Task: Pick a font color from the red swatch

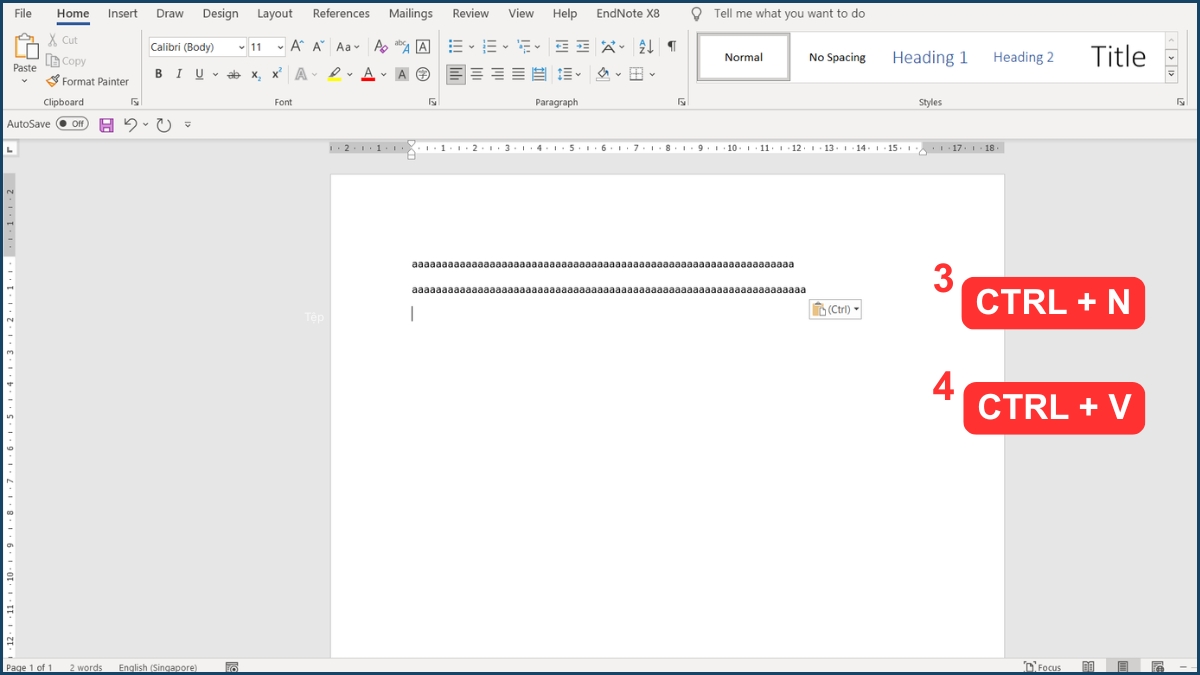Action: click(368, 73)
